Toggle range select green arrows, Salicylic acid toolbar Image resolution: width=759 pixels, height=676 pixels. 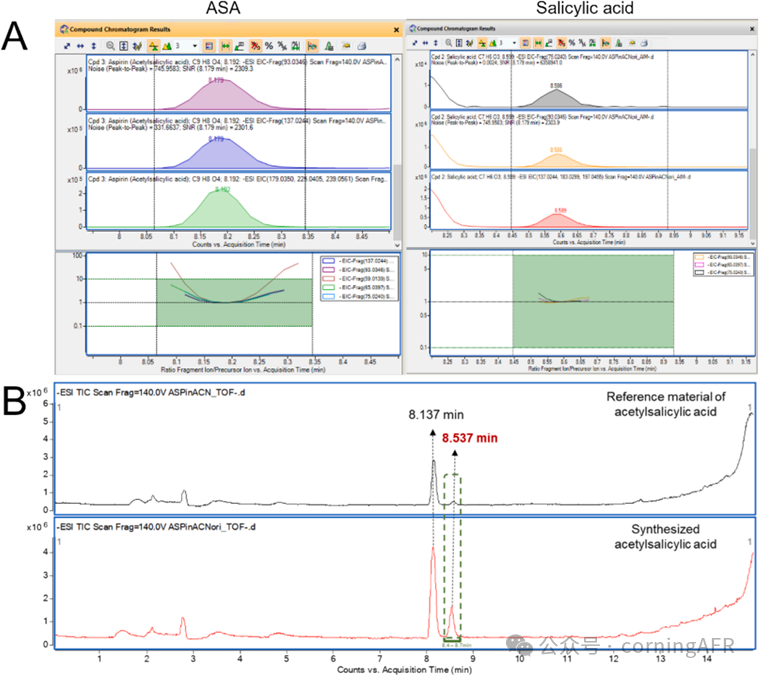pyautogui.click(x=538, y=43)
